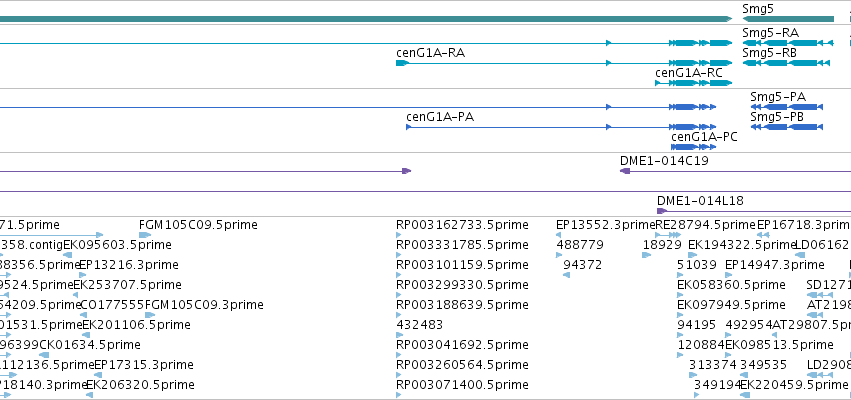
Task: Select the EK058360.5prime EST label
Action: [x=731, y=285]
